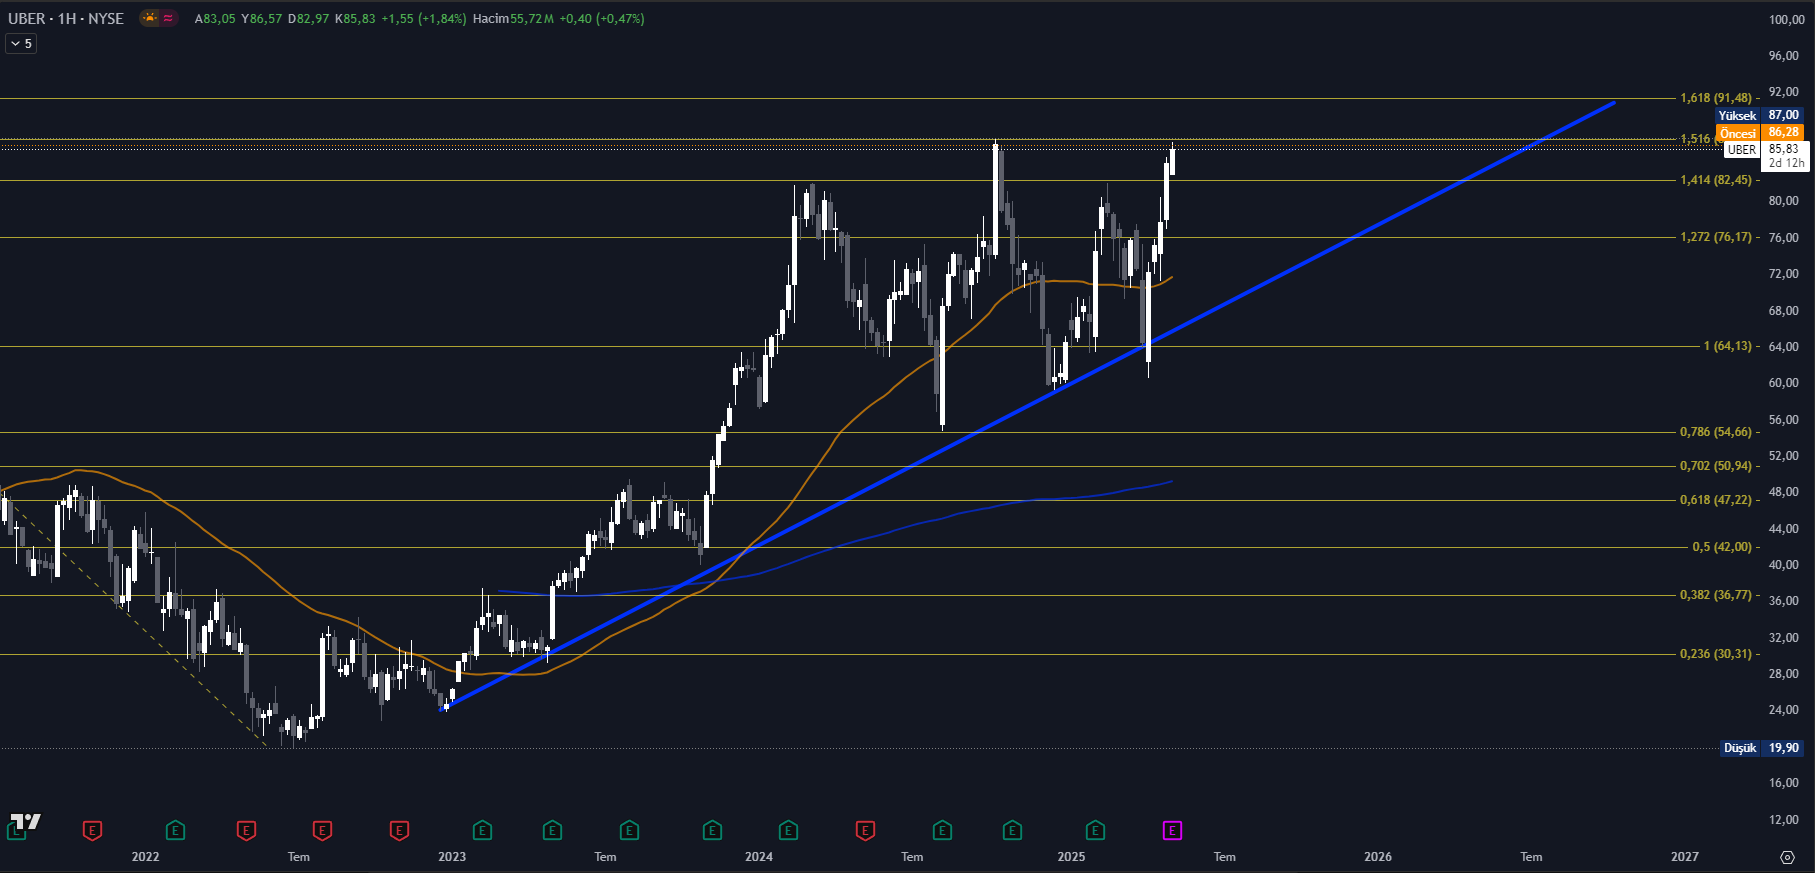1815x873 pixels.
Task: Open the TradingView logo in bottom-left
Action: 25,822
